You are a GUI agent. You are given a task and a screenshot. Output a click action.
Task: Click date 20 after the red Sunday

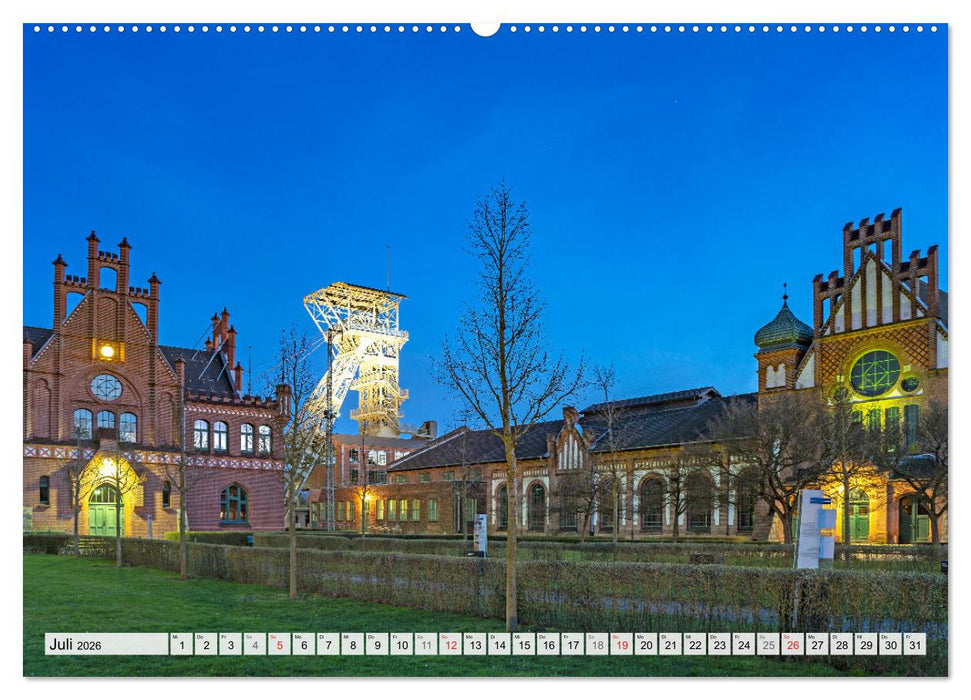click(x=645, y=646)
